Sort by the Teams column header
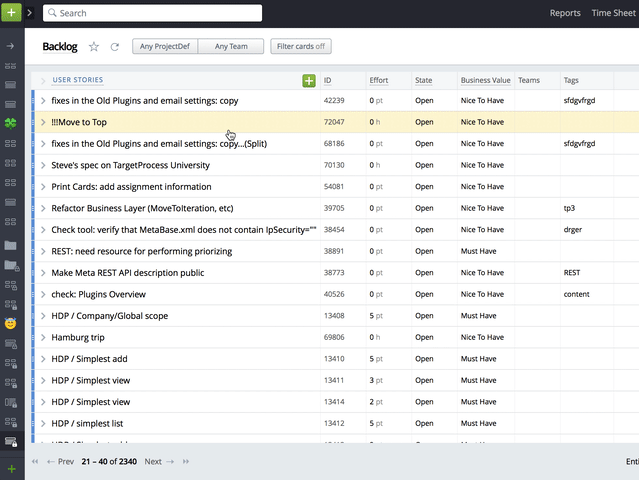Screen dimensions: 639x480 [x=529, y=80]
